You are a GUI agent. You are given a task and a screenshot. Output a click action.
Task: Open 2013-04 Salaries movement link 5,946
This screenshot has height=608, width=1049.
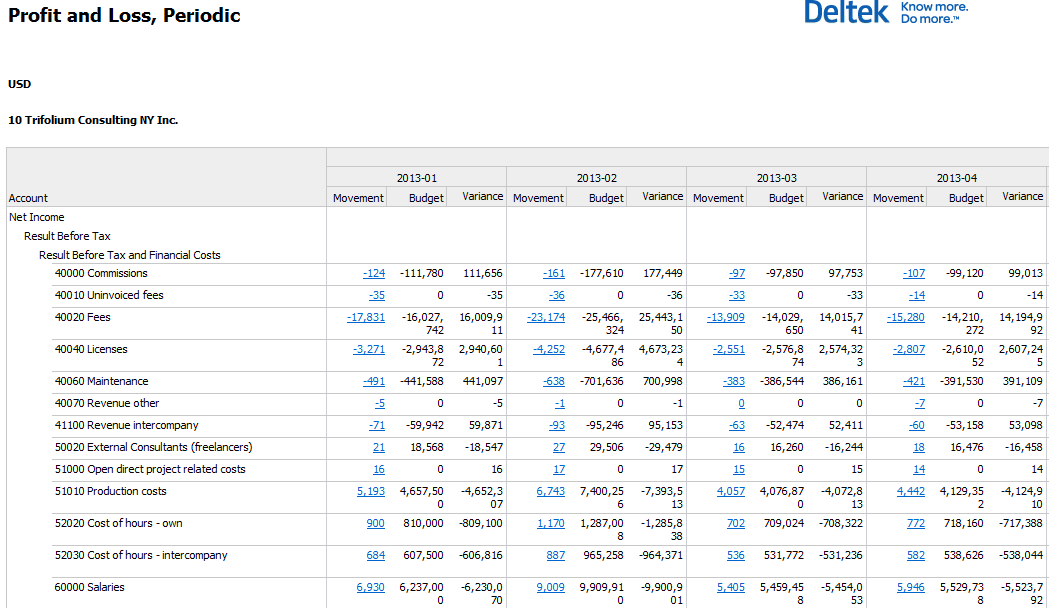[910, 588]
